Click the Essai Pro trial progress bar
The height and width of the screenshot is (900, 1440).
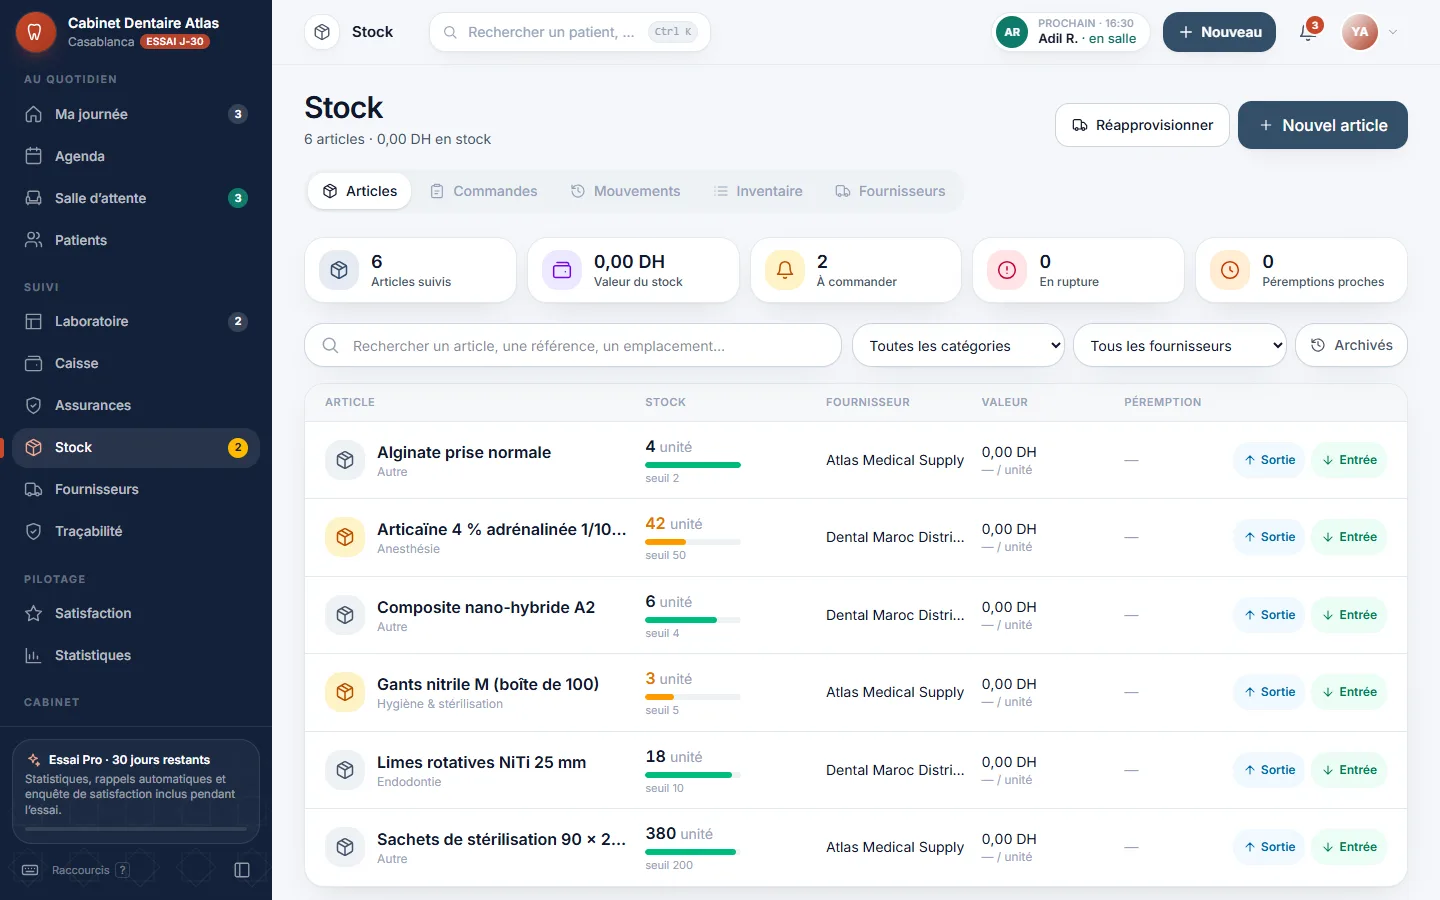click(x=136, y=829)
